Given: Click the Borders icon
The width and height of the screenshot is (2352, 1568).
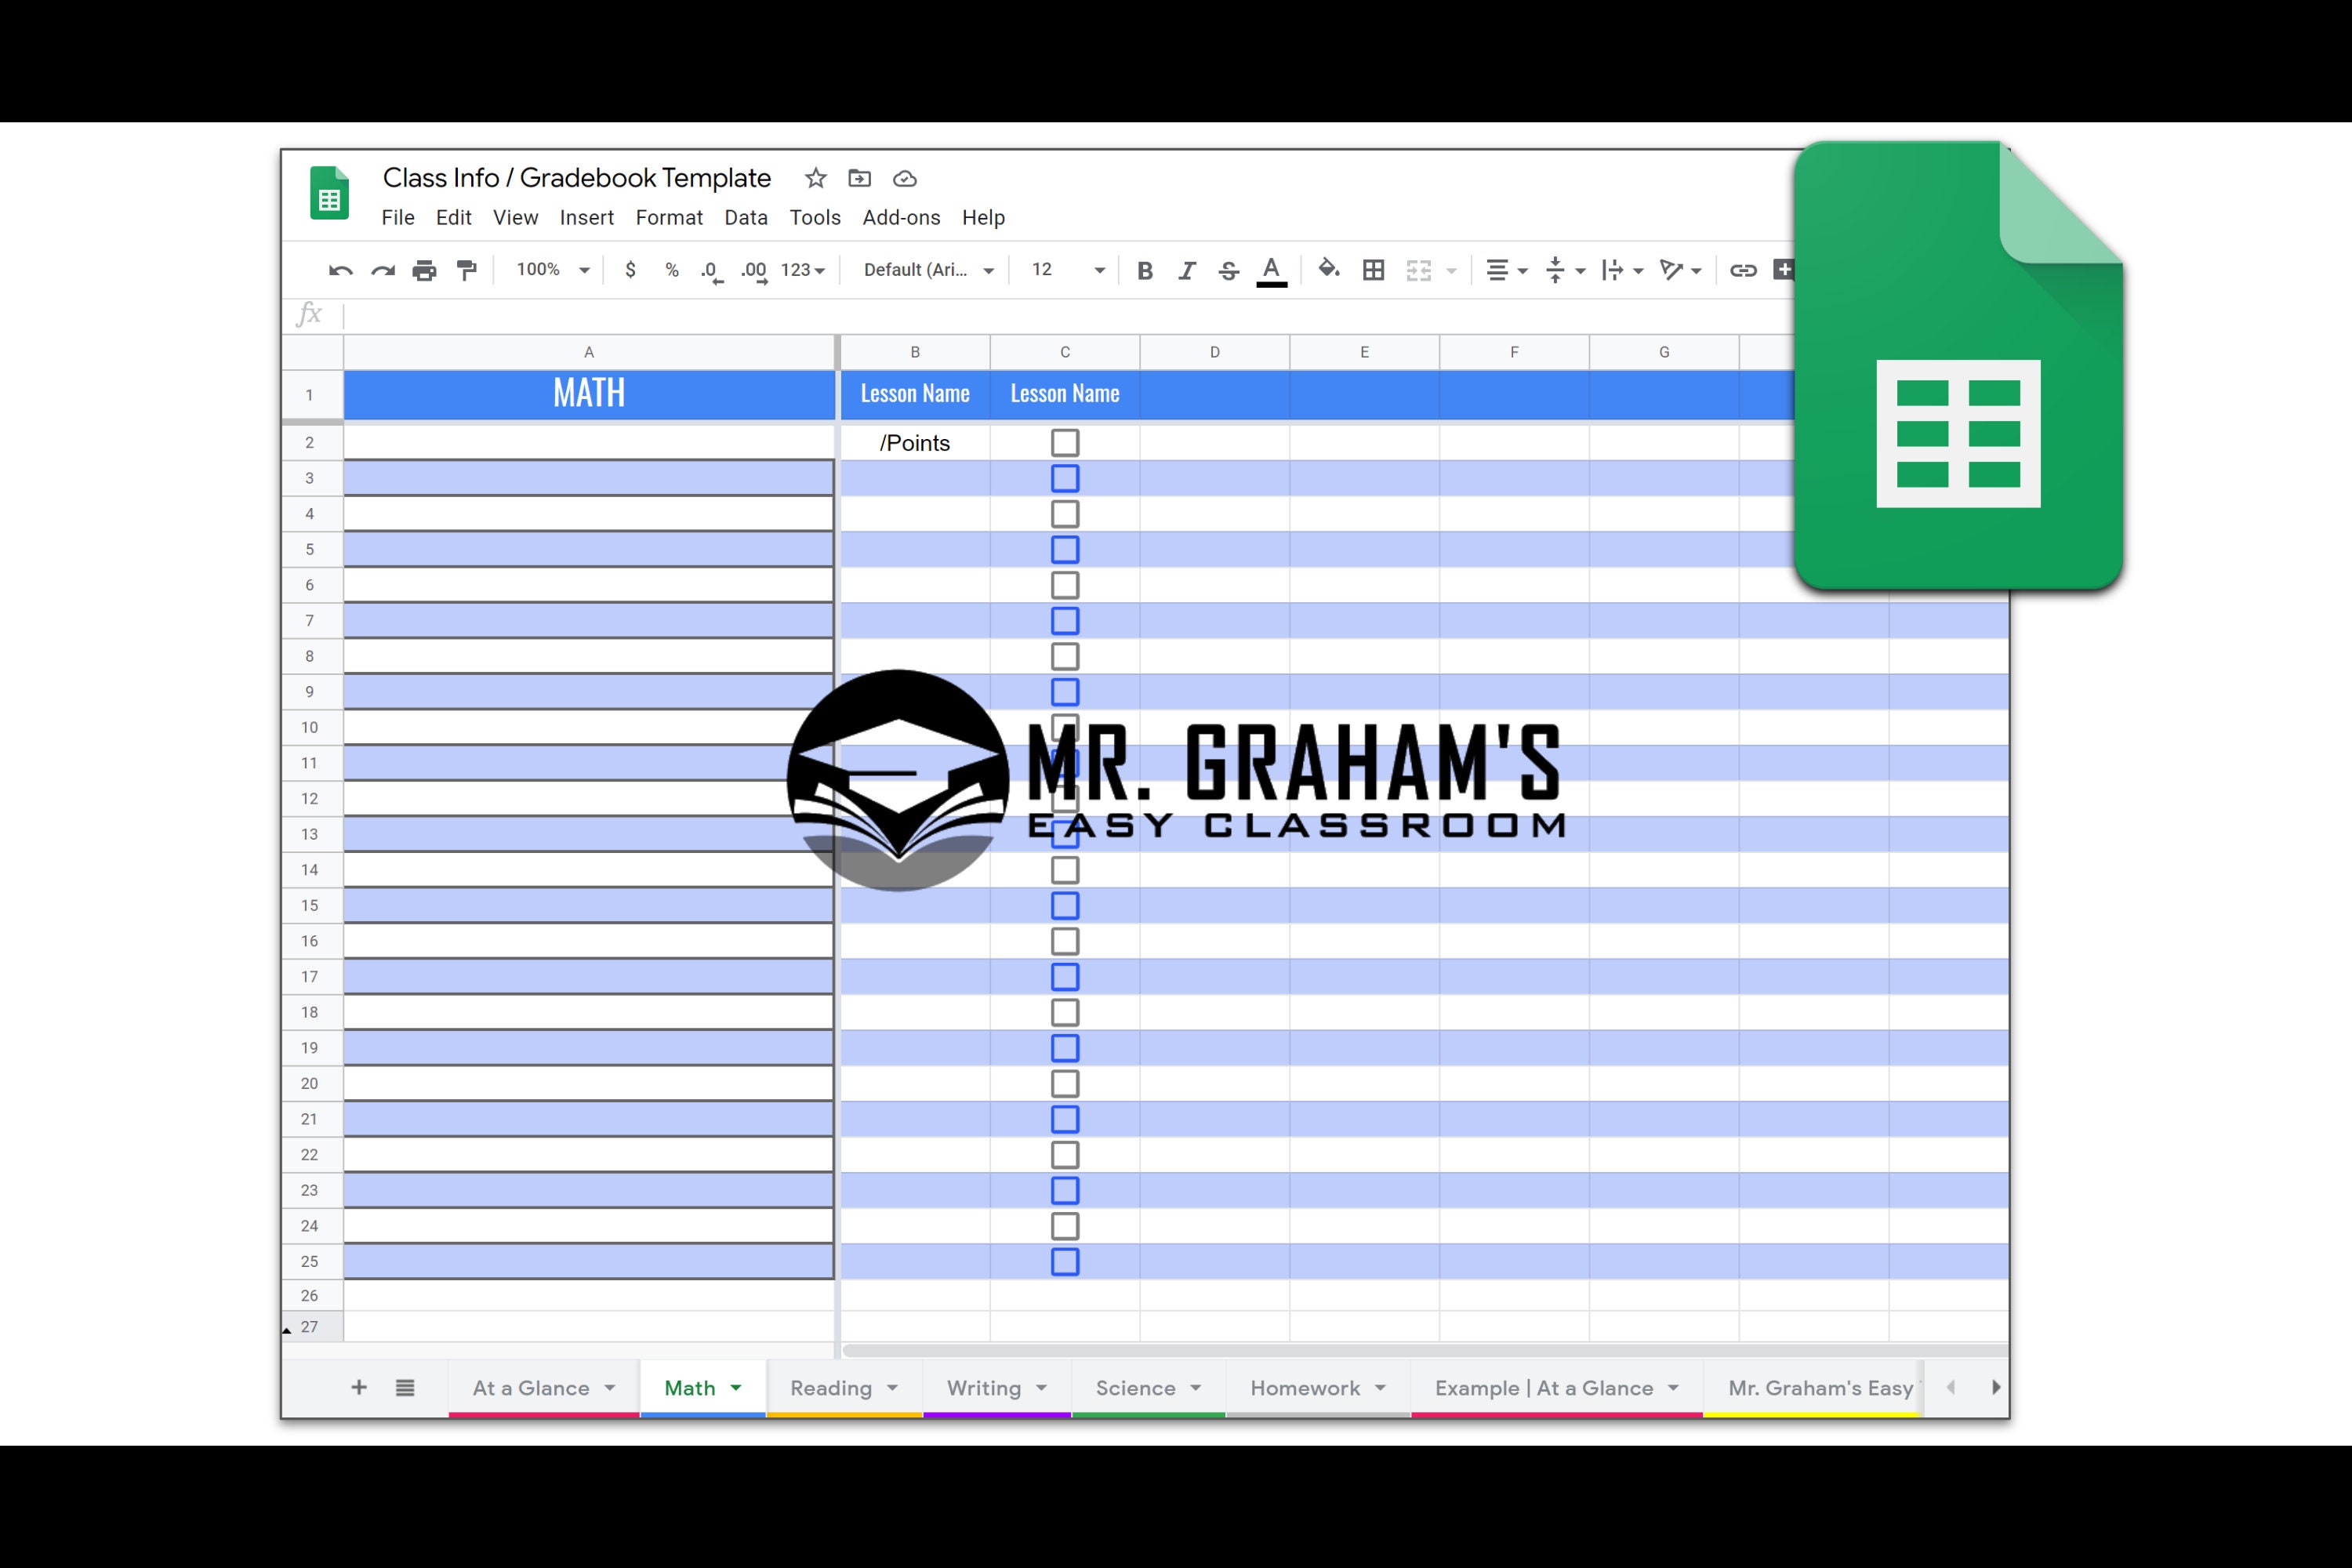Looking at the screenshot, I should click(1373, 270).
